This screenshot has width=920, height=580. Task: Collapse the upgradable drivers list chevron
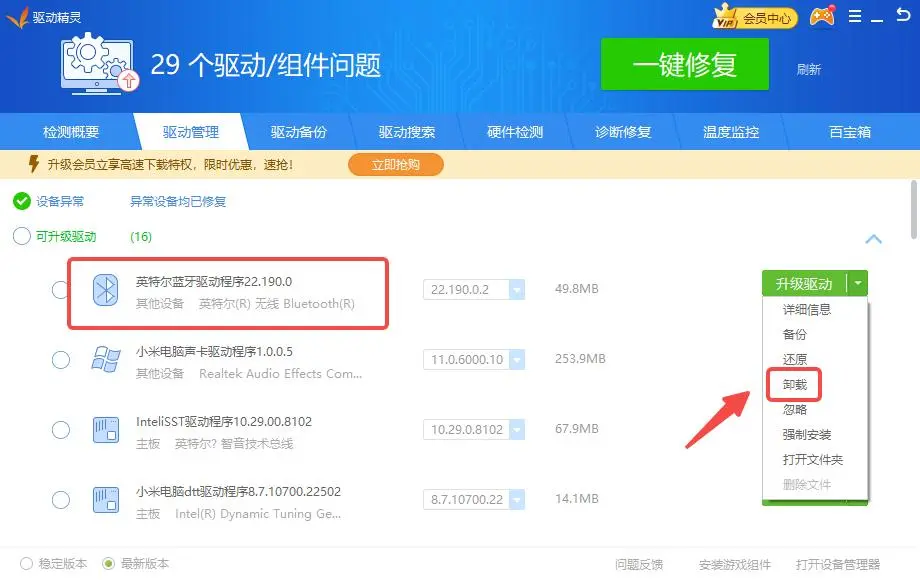[x=873, y=240]
